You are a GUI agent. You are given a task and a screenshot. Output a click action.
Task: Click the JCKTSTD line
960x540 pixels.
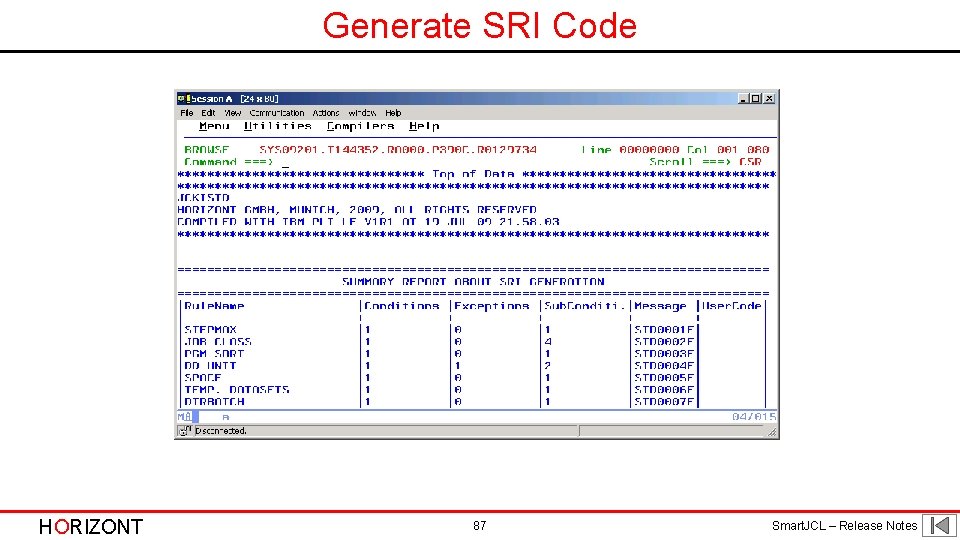(x=203, y=198)
